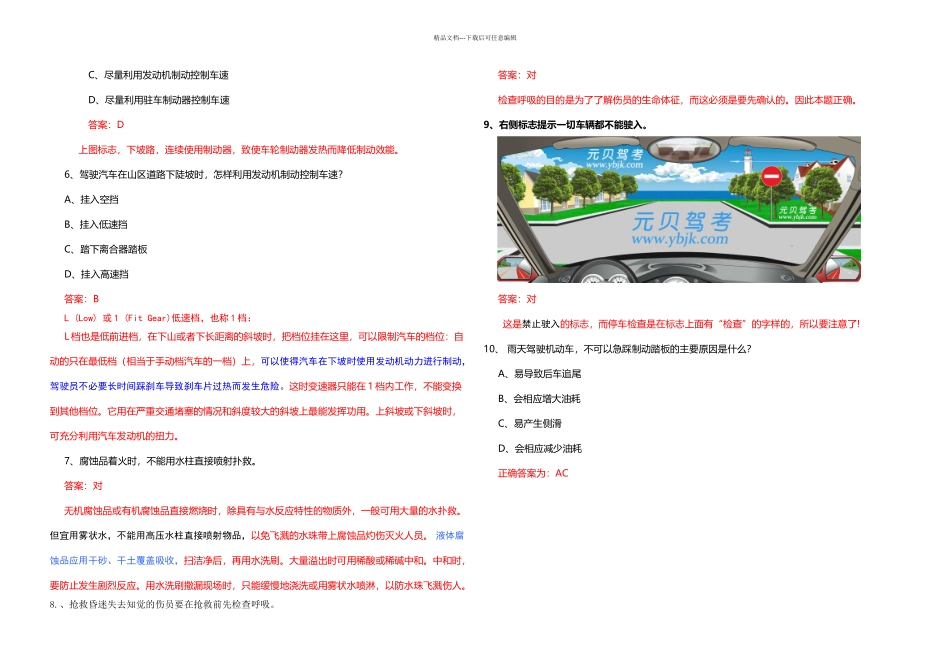Select option 'C、易产生侧滑'
Image resolution: width=950 pixels, height=672 pixels.
(530, 424)
